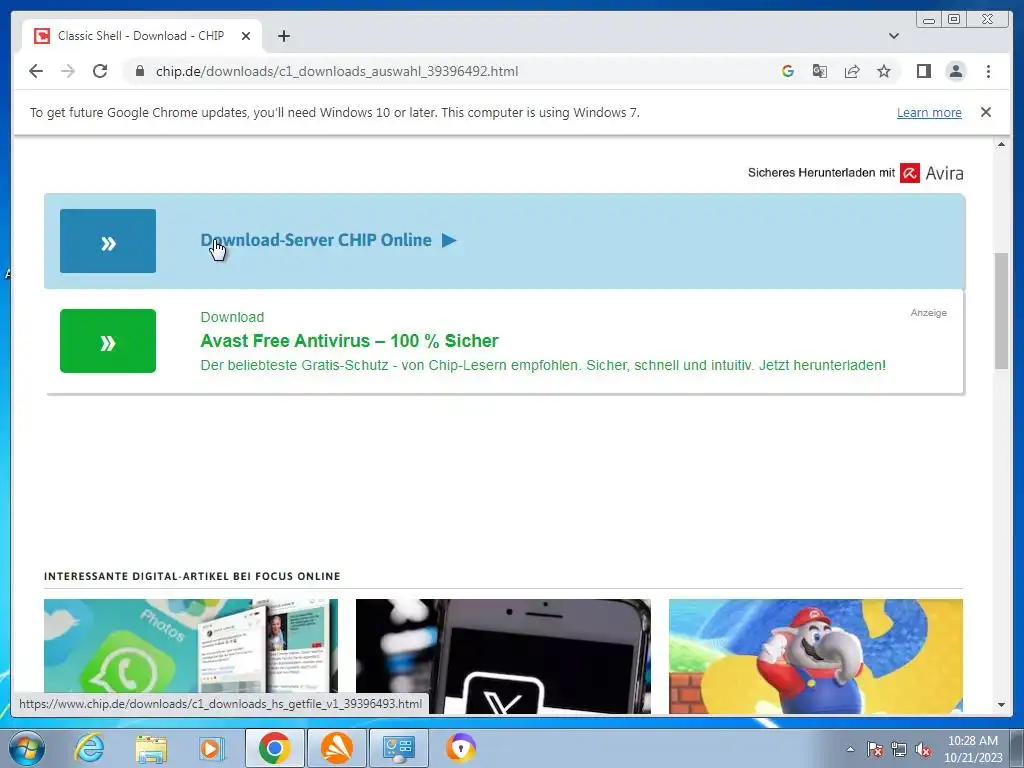
Task: Click the Chrome taskbar icon
Action: 274,748
